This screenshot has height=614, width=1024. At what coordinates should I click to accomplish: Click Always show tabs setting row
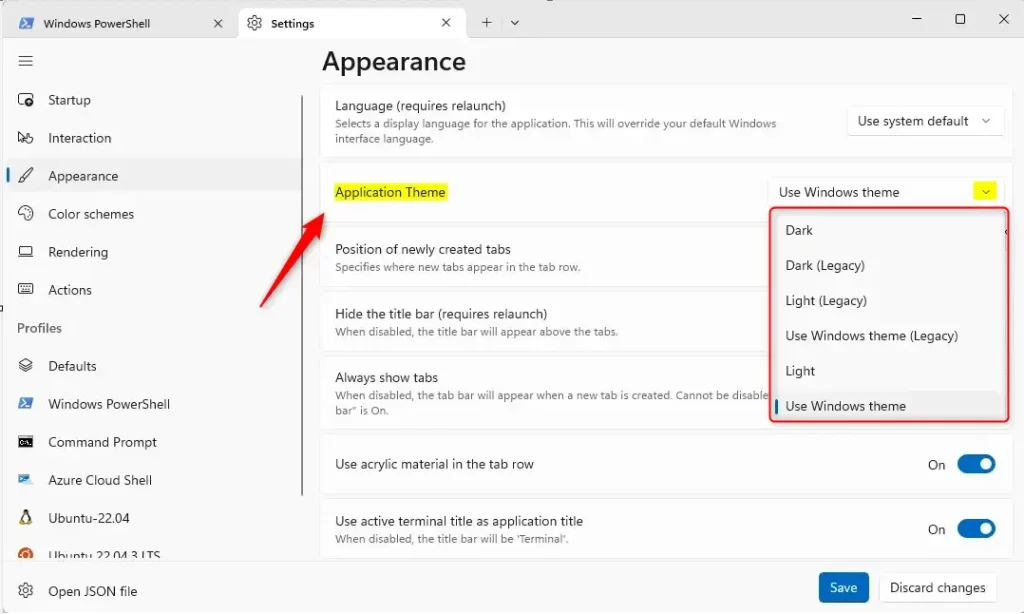click(x=545, y=393)
